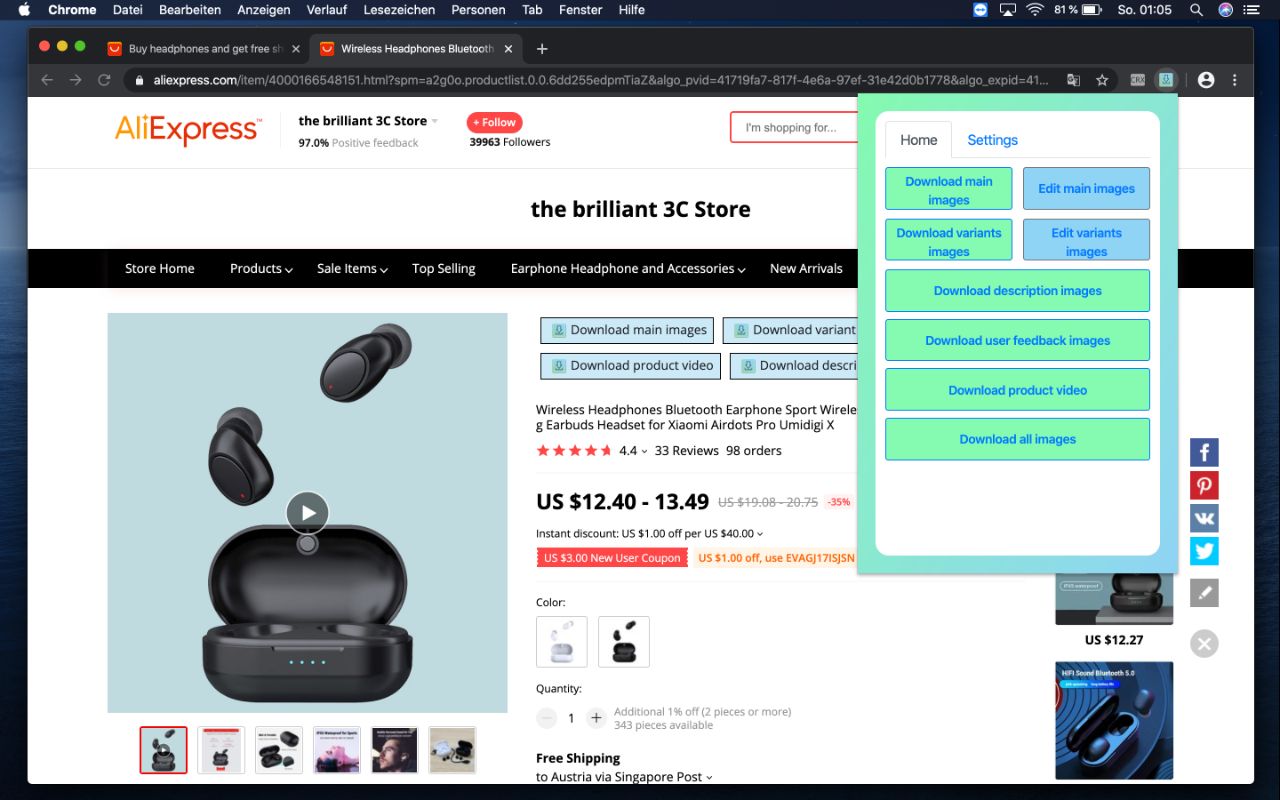Pin the product to Pinterest
The height and width of the screenshot is (800, 1280).
pyautogui.click(x=1204, y=485)
